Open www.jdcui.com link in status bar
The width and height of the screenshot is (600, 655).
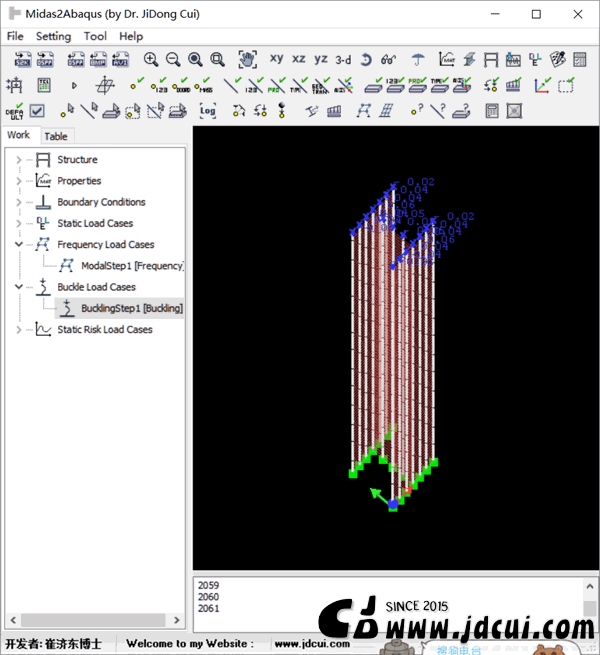pyautogui.click(x=312, y=644)
